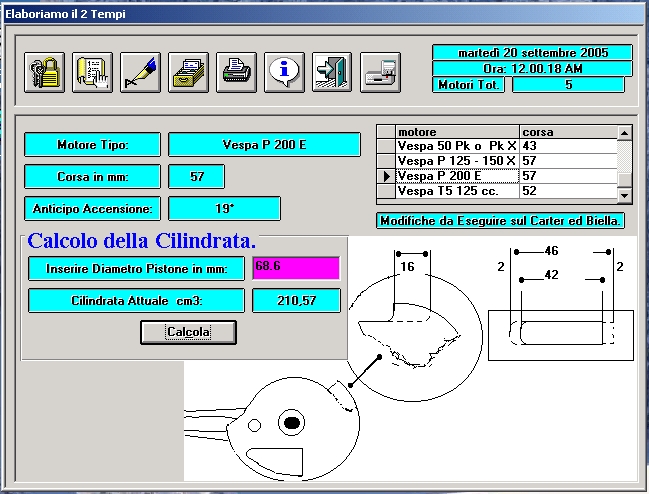Click the date martedì 20 settembre 2005
Screen dimensions: 649x494
coord(533,53)
